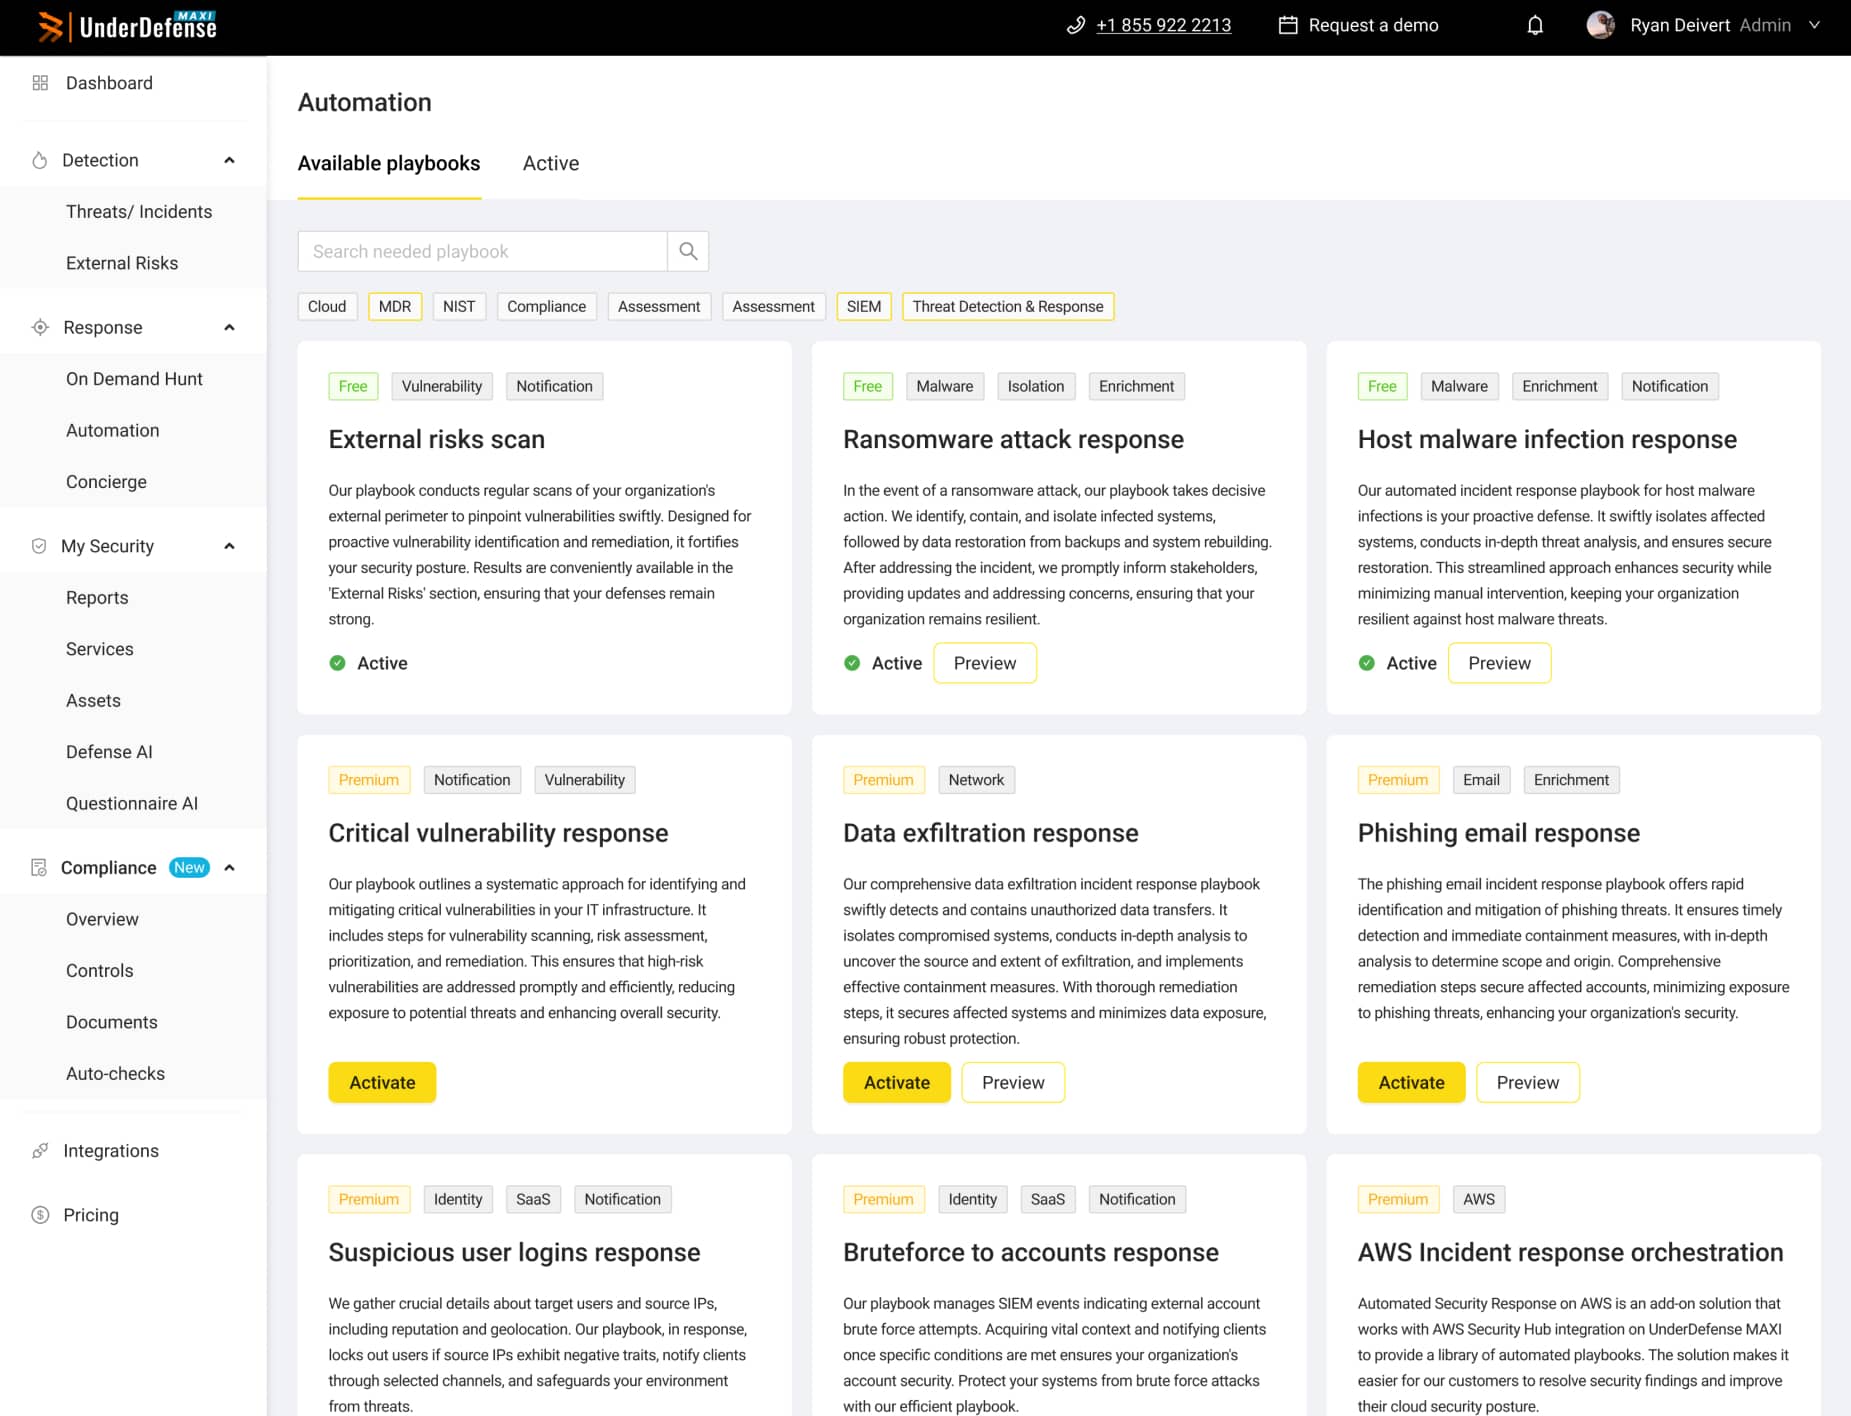Toggle the SIEM filter tag
Image resolution: width=1851 pixels, height=1416 pixels.
[x=864, y=306]
